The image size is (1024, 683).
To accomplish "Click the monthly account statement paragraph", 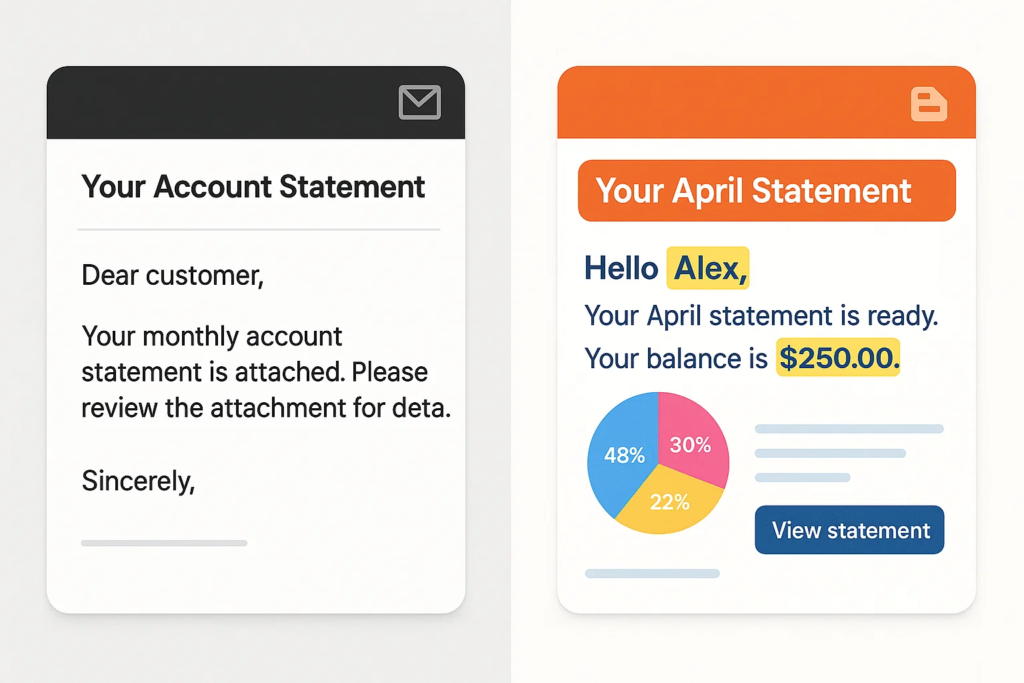I will coord(264,372).
